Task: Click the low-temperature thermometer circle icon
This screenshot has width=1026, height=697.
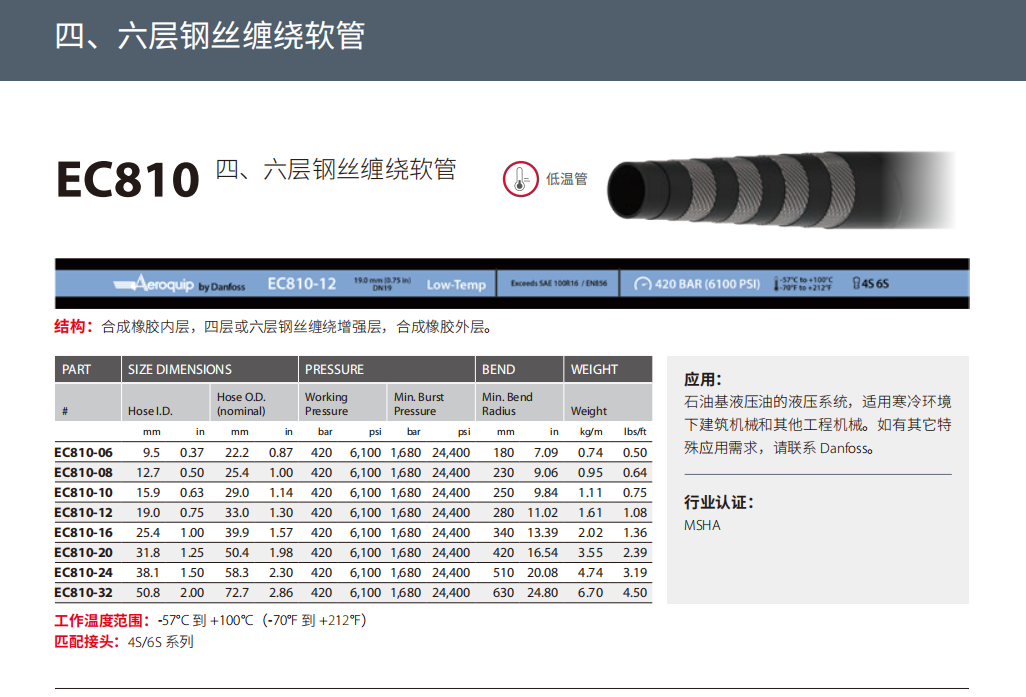Action: coord(519,178)
